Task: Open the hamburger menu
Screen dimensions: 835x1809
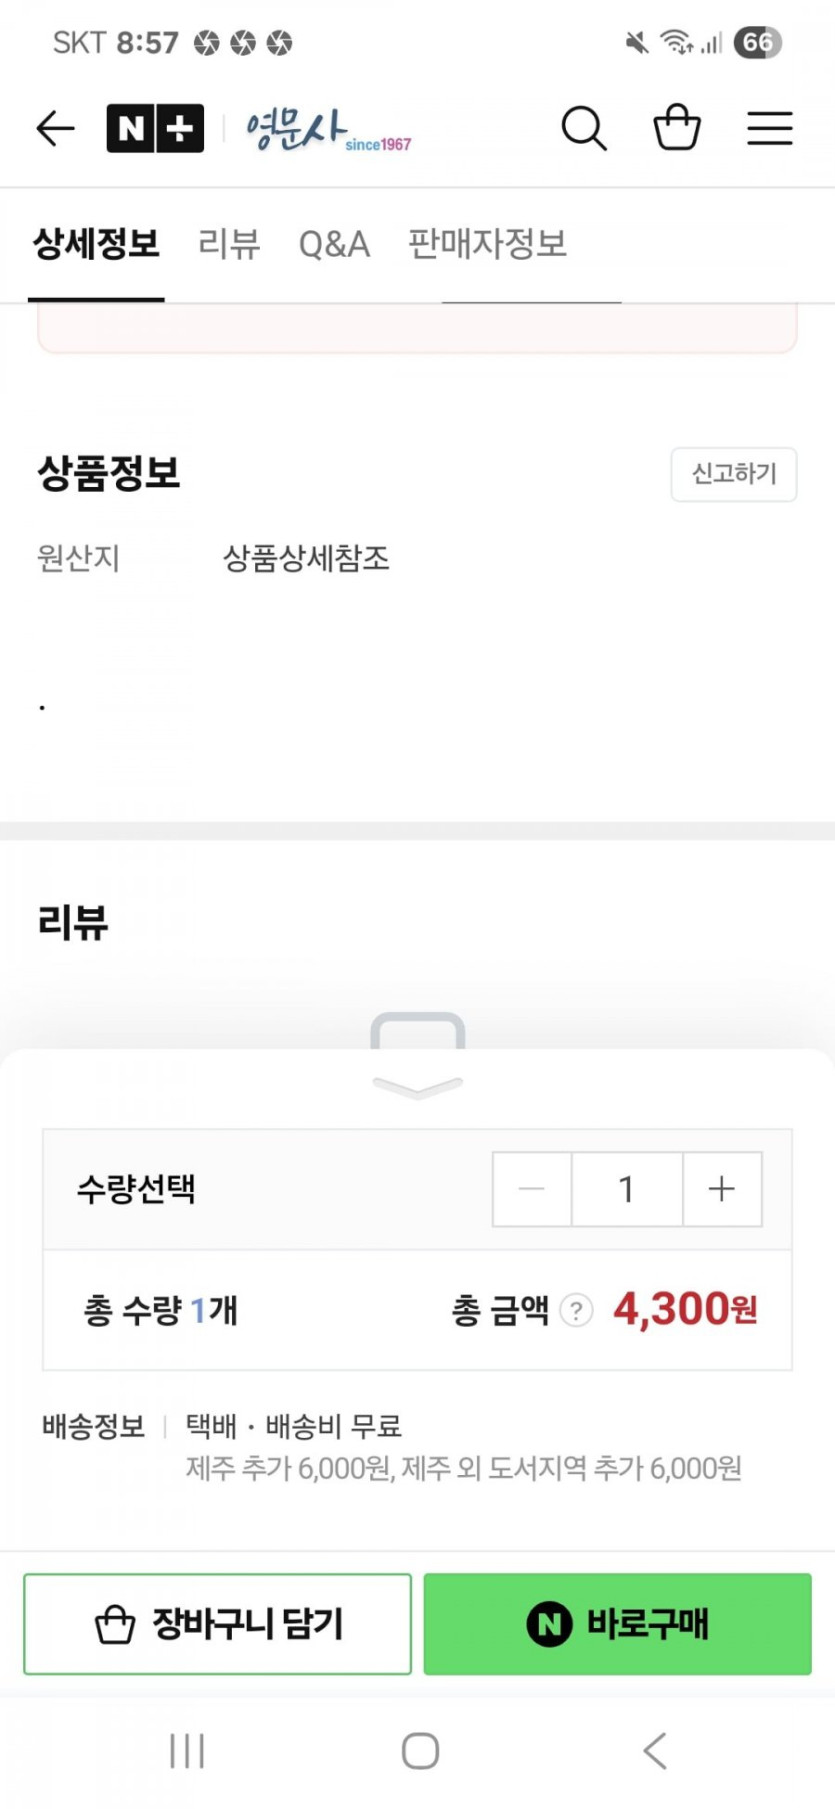Action: 770,128
